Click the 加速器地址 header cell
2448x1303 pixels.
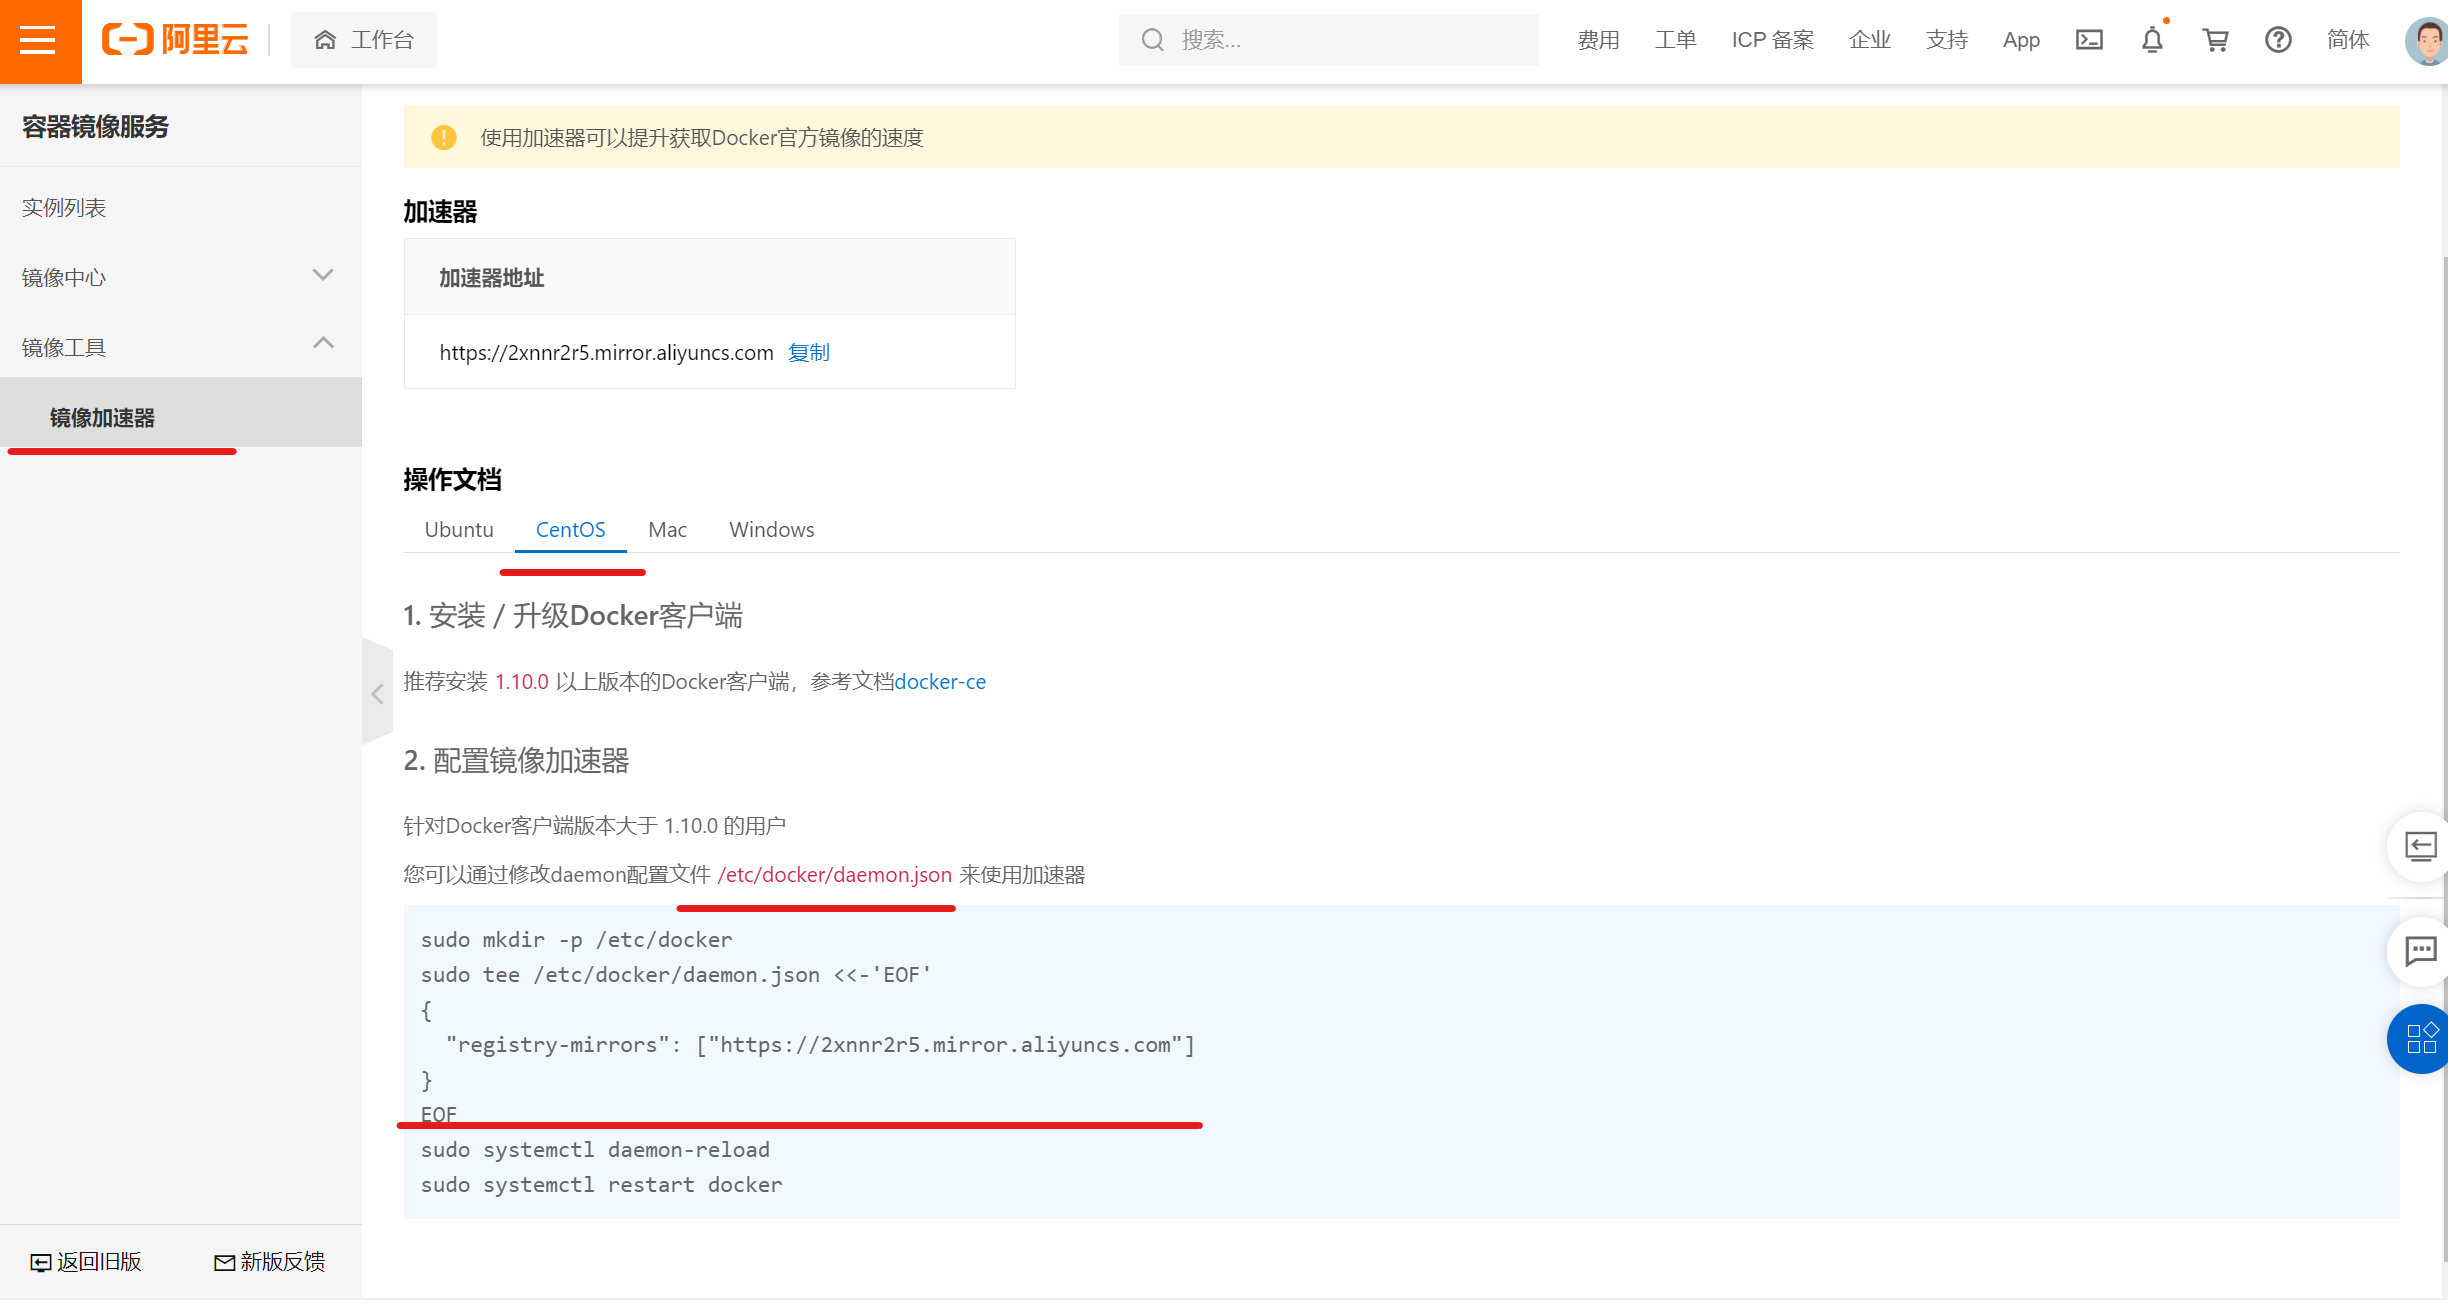click(x=709, y=277)
